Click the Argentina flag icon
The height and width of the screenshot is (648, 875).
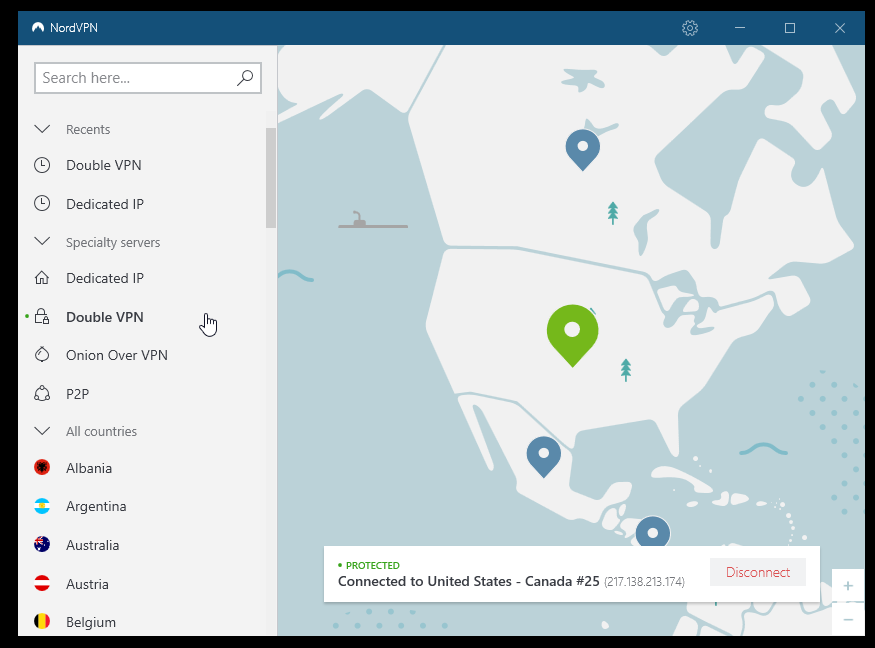(42, 506)
